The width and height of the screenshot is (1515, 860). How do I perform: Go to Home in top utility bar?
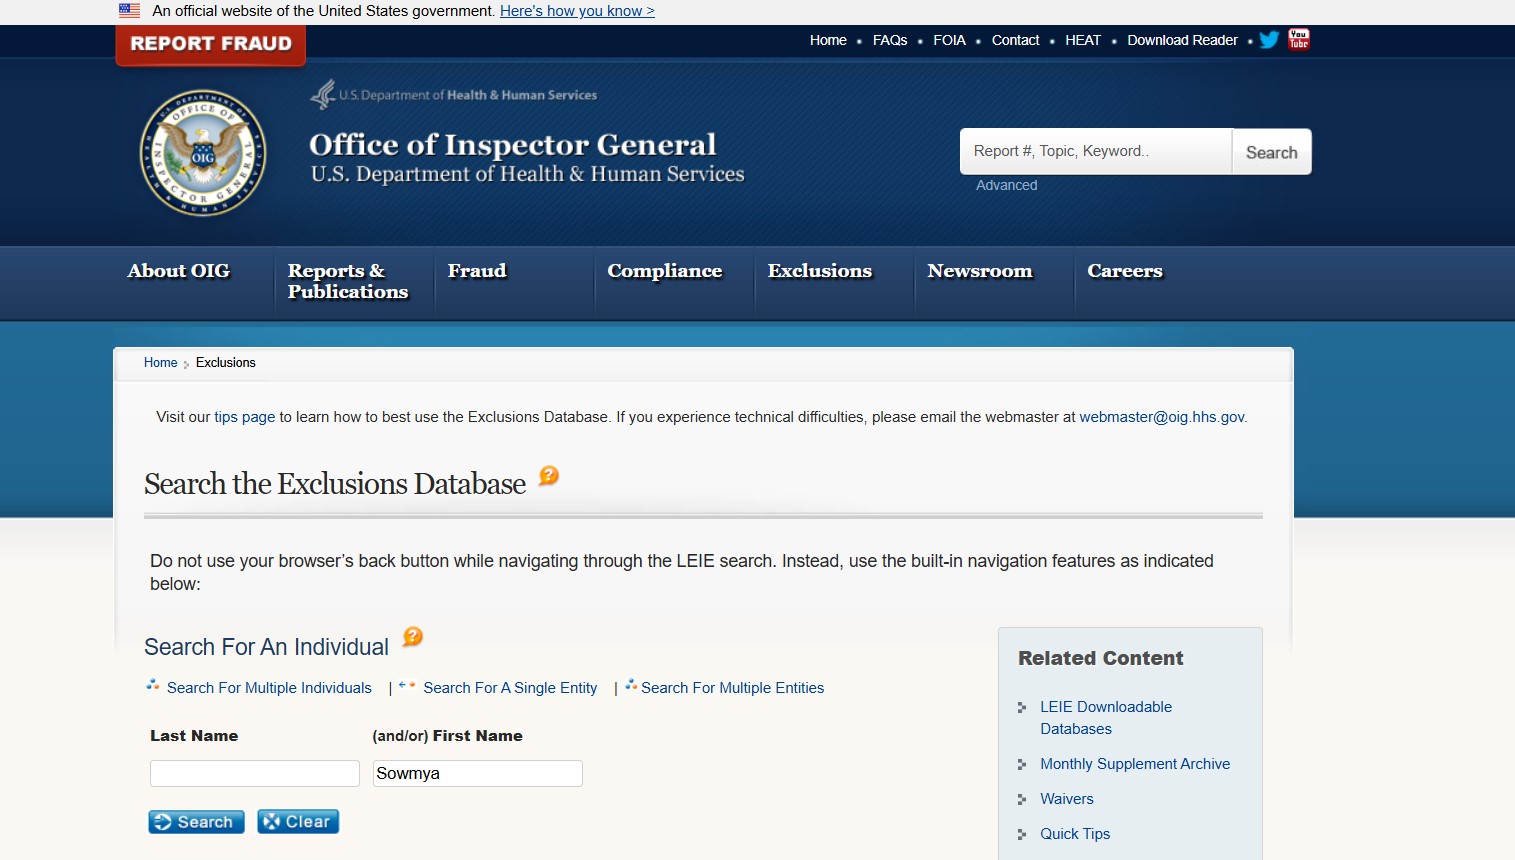tap(828, 40)
